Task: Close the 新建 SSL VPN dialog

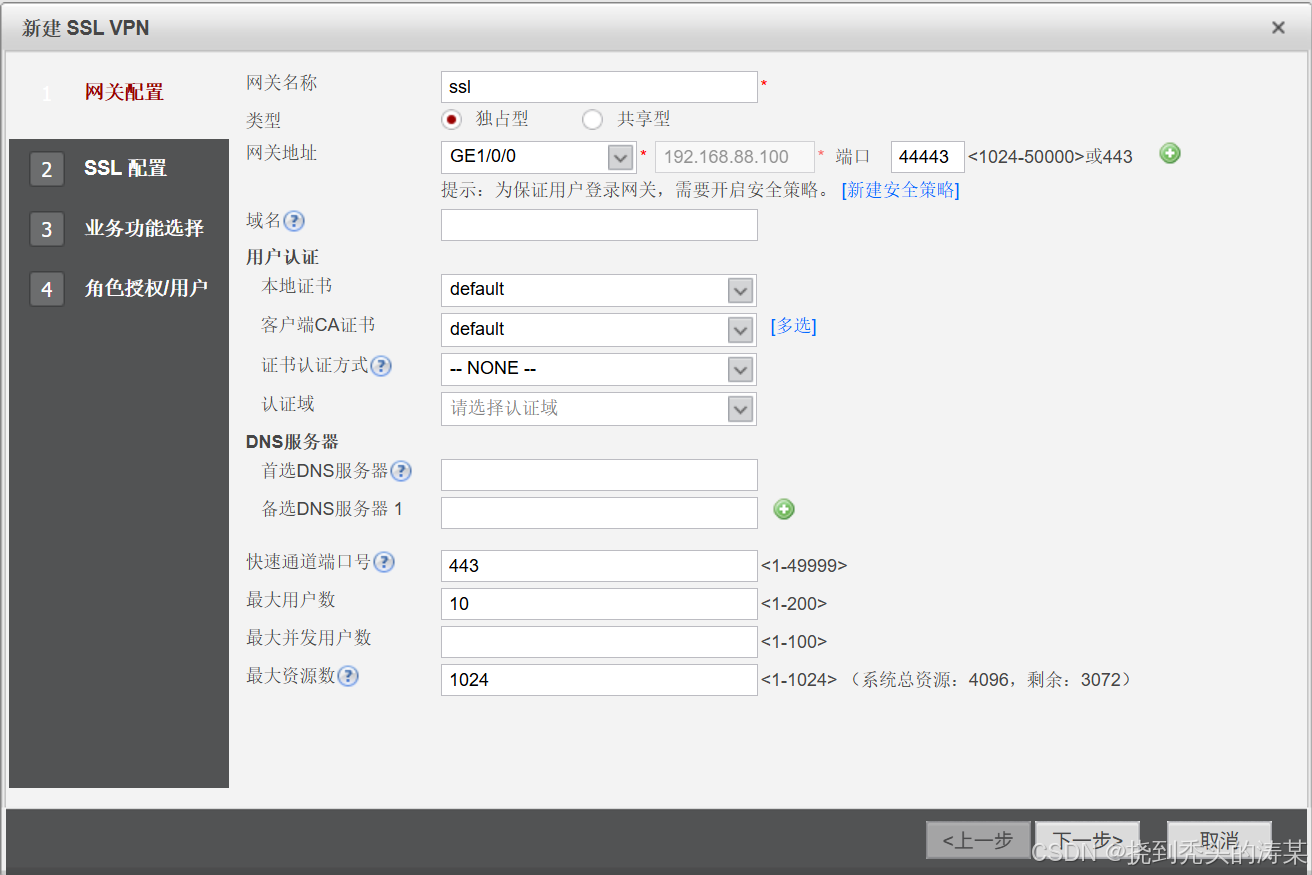Action: click(1278, 28)
